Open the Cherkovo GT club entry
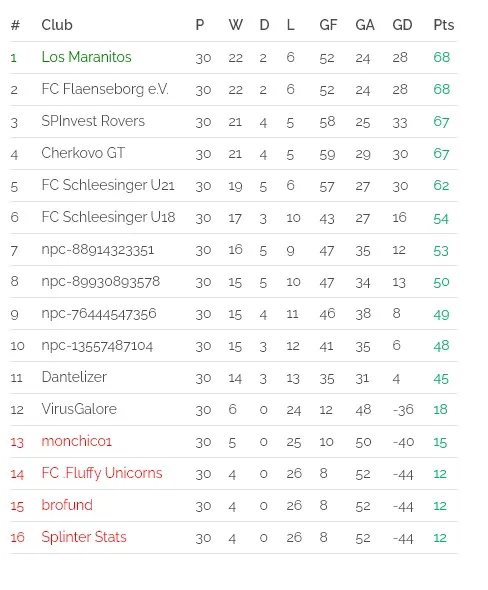The image size is (488, 590). 83,153
